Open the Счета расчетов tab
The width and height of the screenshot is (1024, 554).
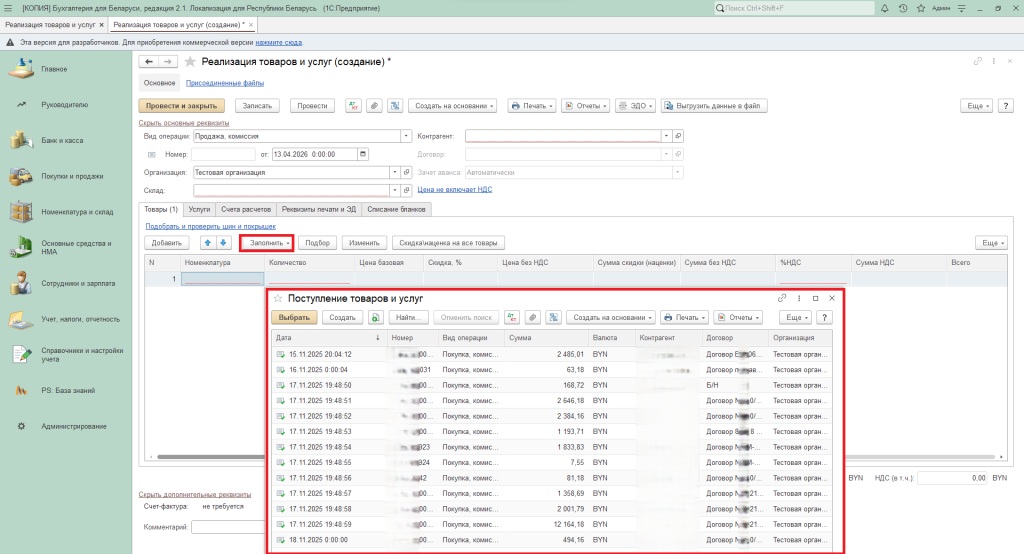(x=245, y=209)
